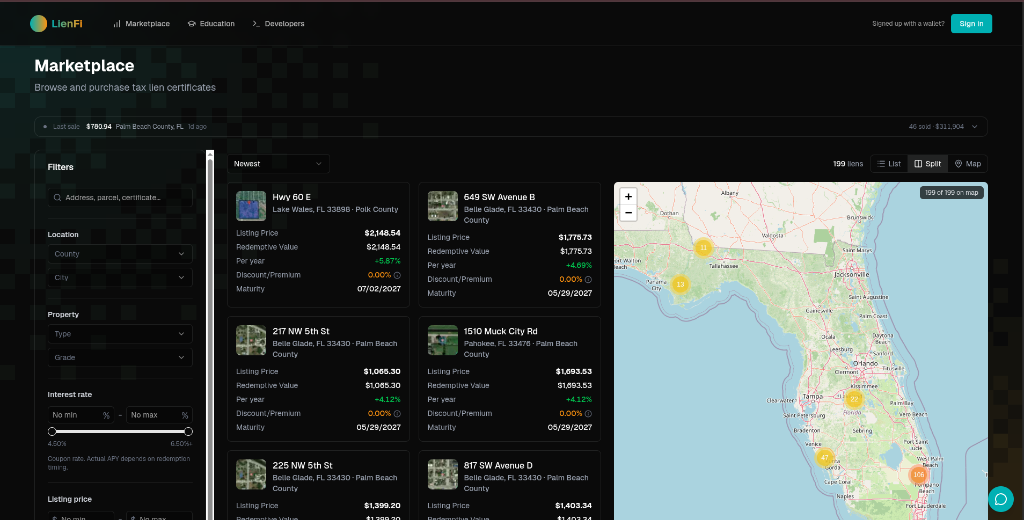Viewport: 1024px width, 520px height.
Task: Open 649 SW Avenue B listing title
Action: click(x=499, y=197)
